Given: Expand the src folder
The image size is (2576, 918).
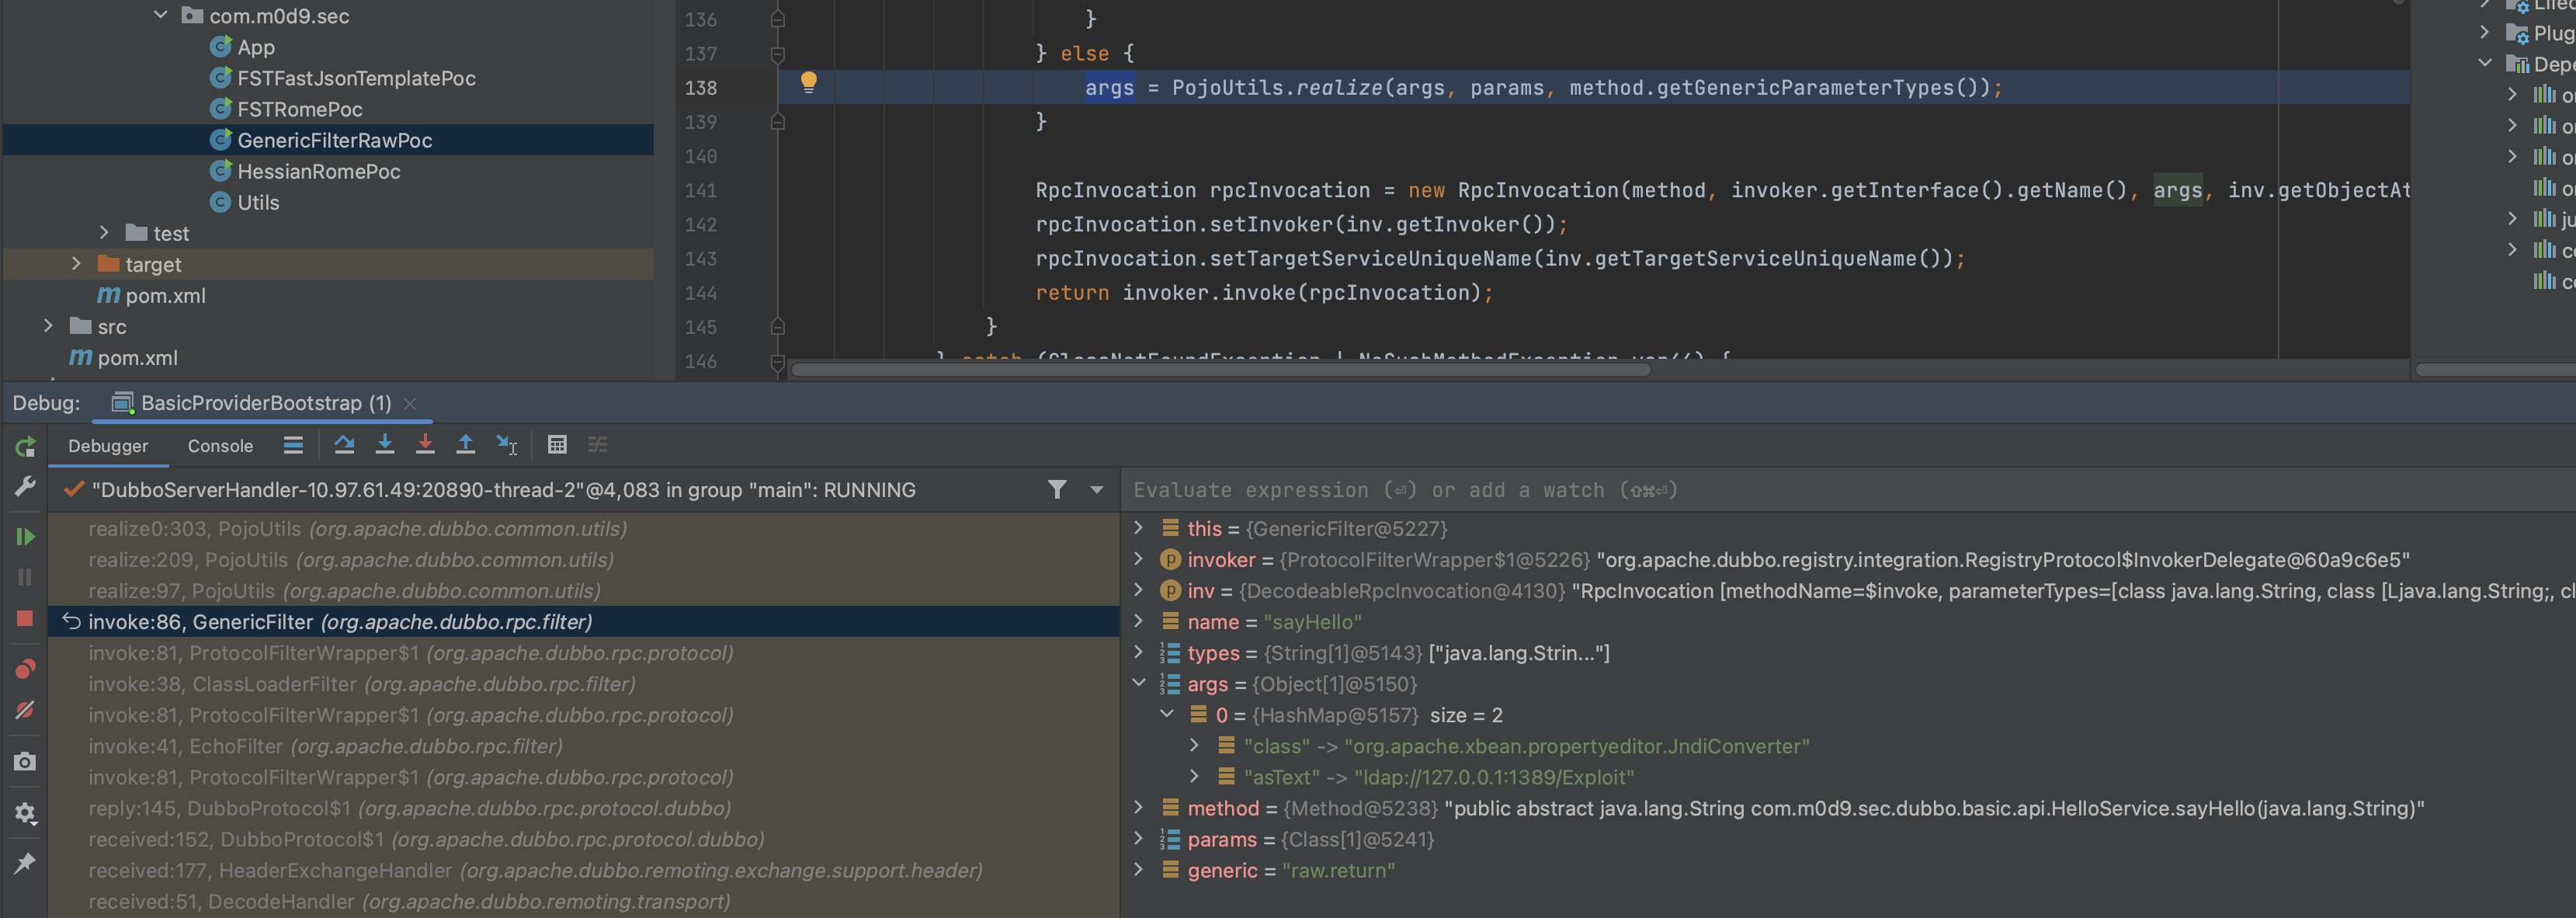Looking at the screenshot, I should tap(48, 325).
